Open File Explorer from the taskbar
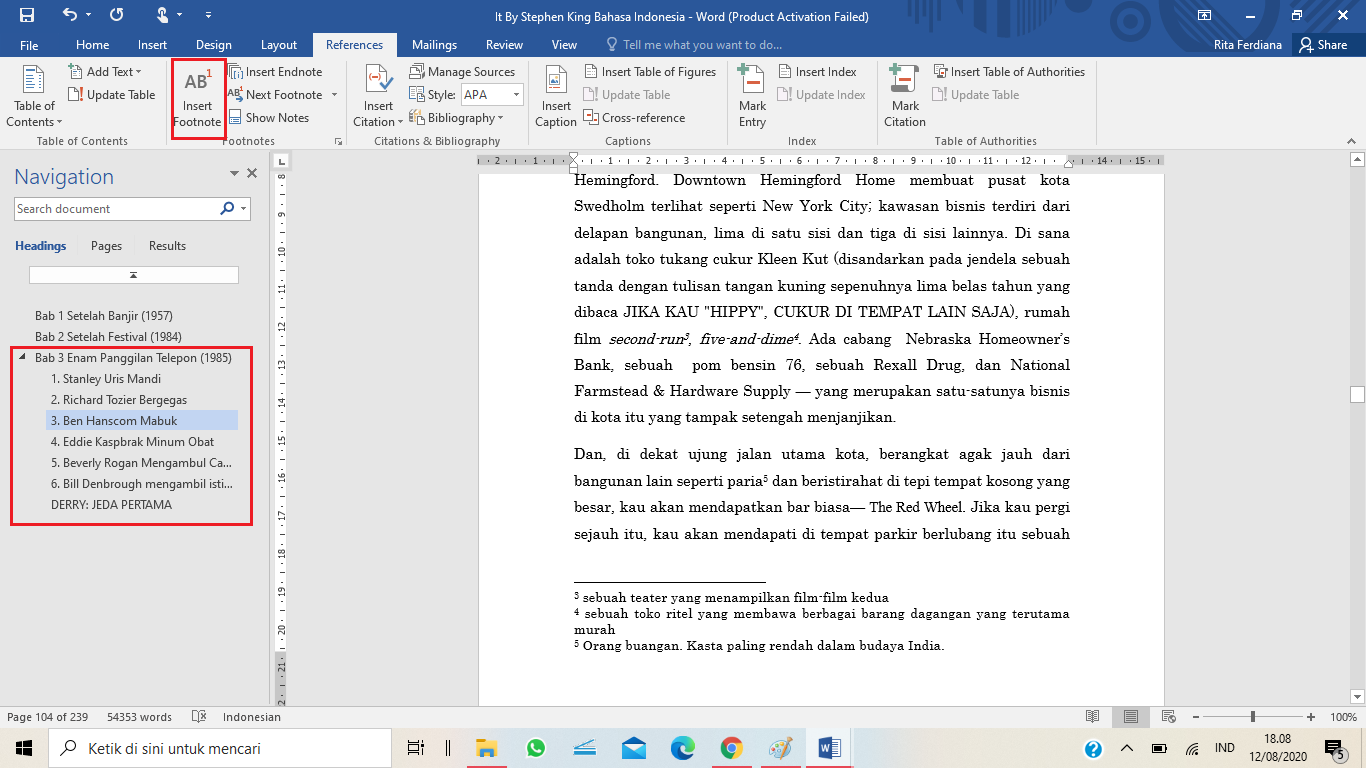This screenshot has height=768, width=1366. coord(486,748)
